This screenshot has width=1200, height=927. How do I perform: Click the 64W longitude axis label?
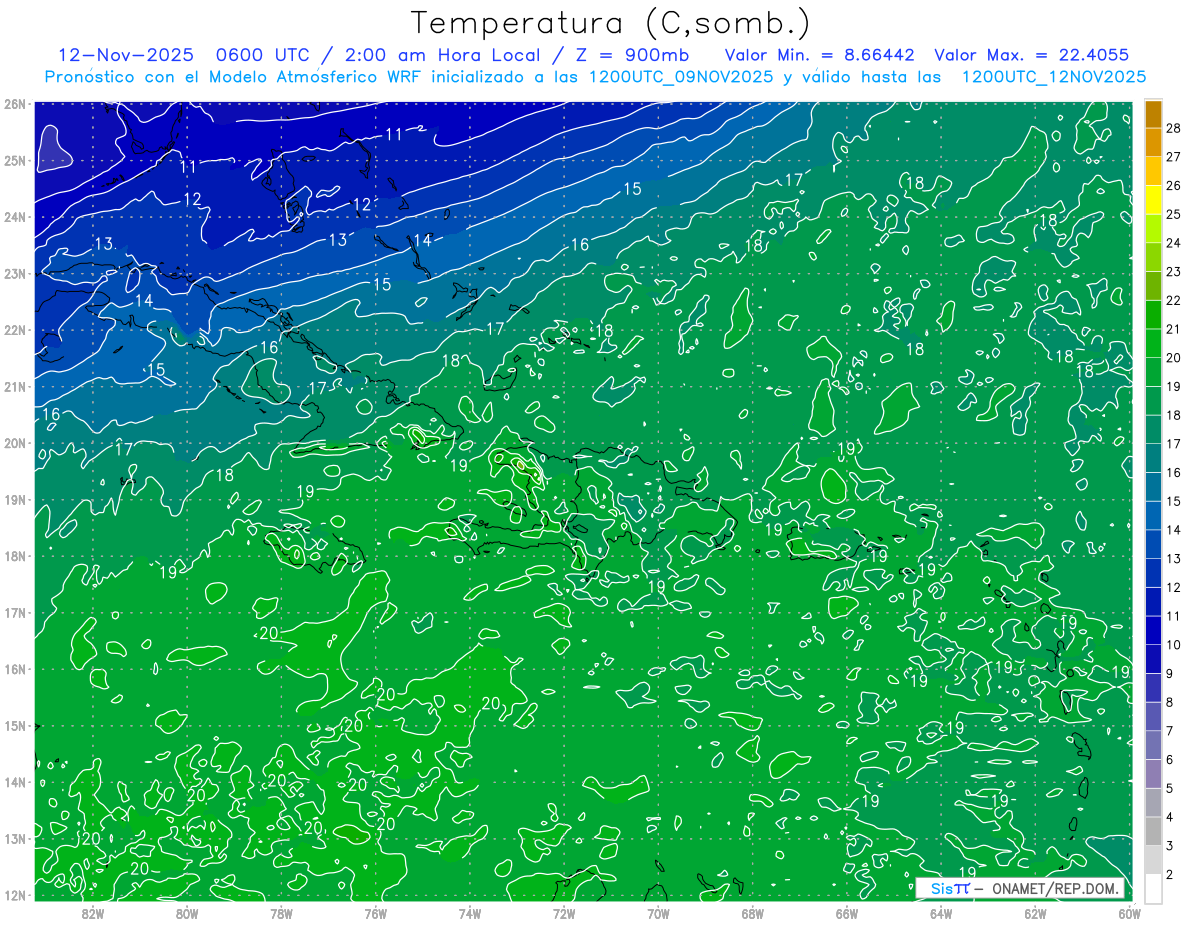(941, 913)
